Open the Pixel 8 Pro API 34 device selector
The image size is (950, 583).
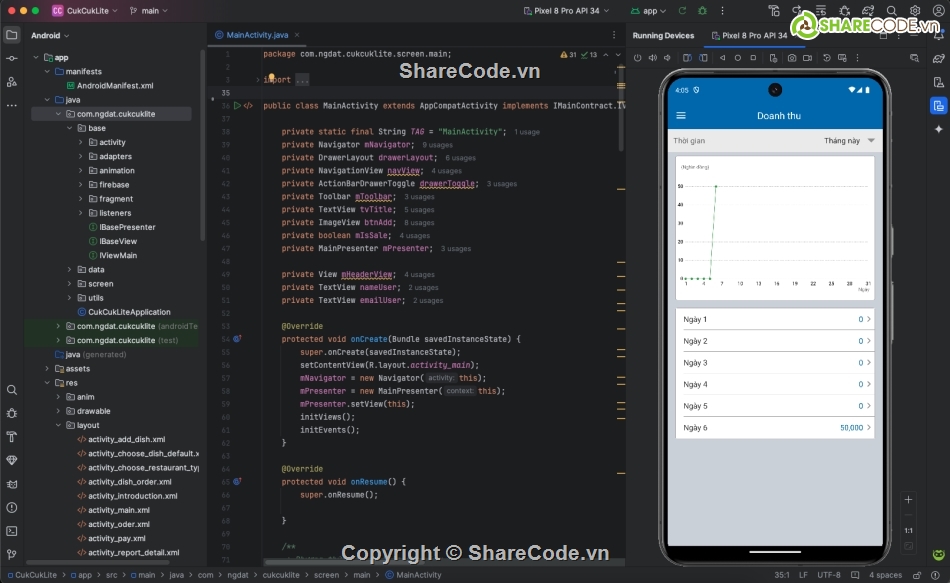(x=566, y=11)
